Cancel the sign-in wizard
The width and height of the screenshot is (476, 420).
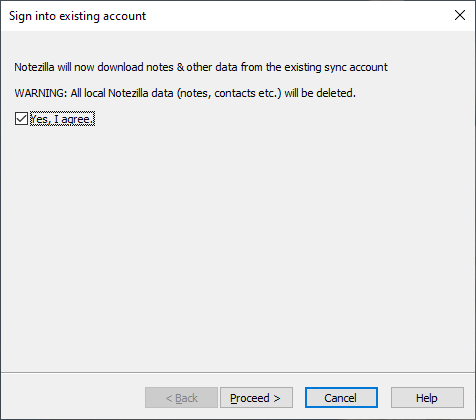341,398
